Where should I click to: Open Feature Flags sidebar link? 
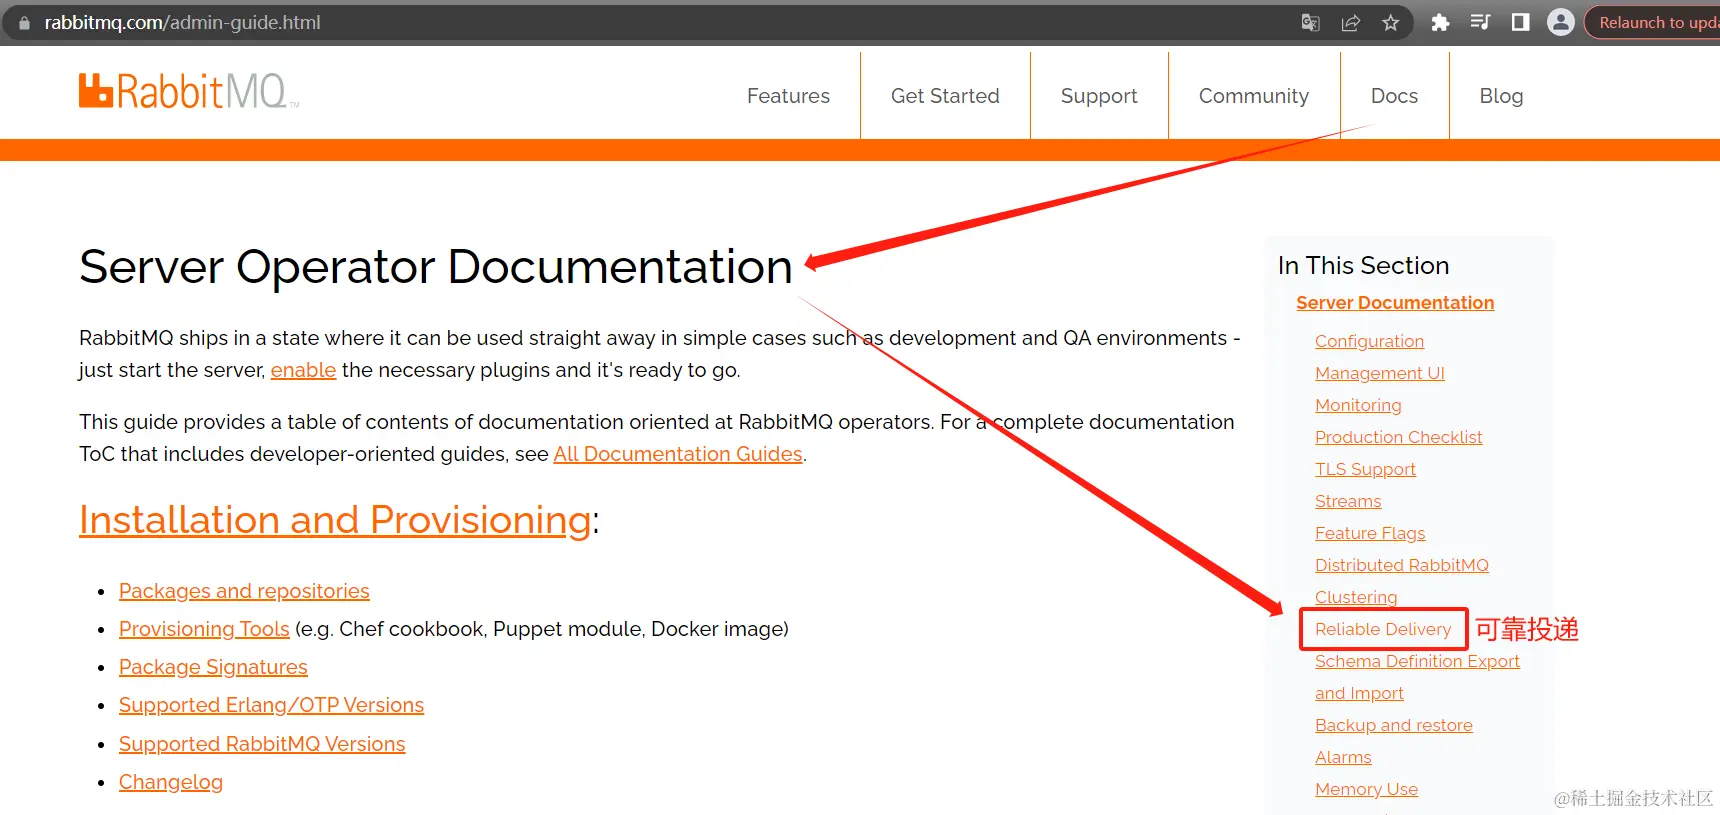(x=1370, y=533)
